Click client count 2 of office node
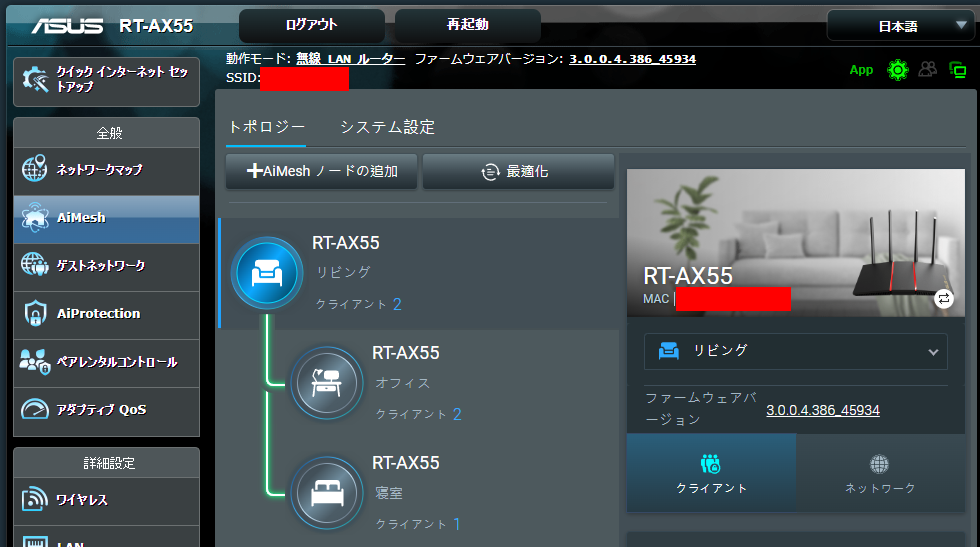The width and height of the screenshot is (980, 547). [457, 414]
